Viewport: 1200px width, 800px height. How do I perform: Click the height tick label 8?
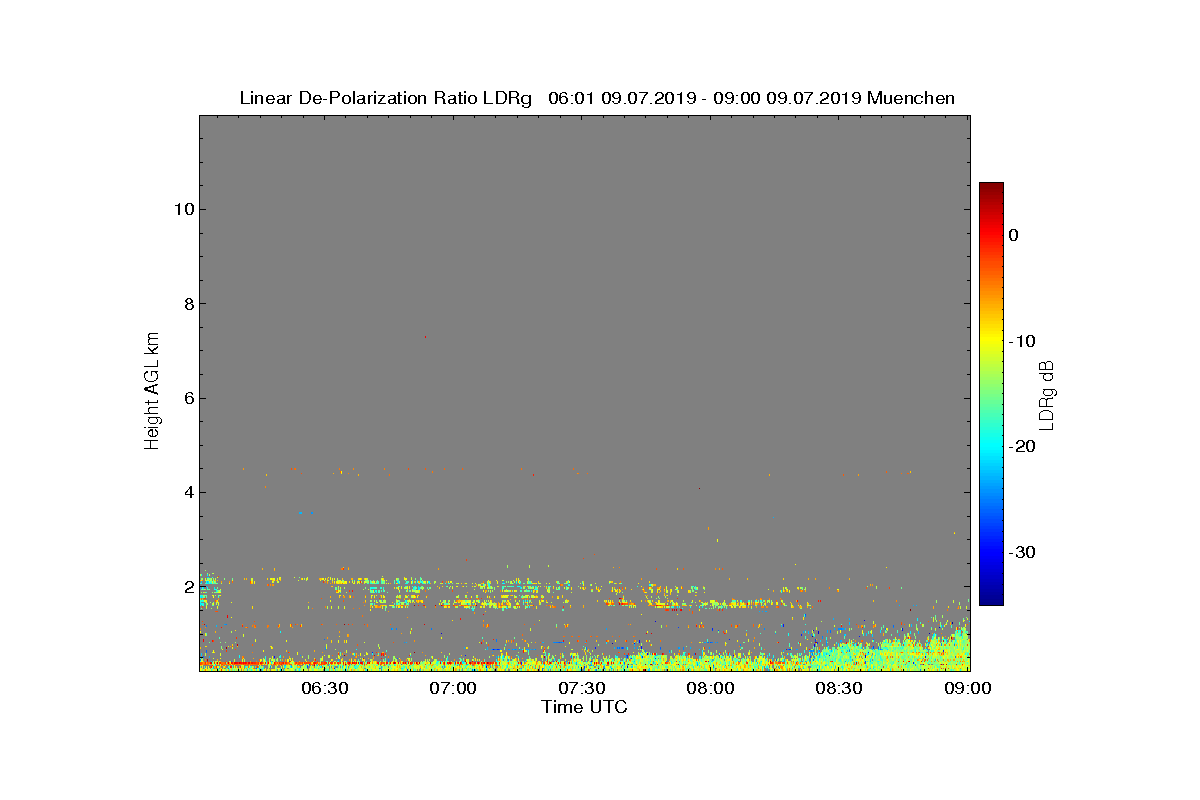tap(188, 304)
